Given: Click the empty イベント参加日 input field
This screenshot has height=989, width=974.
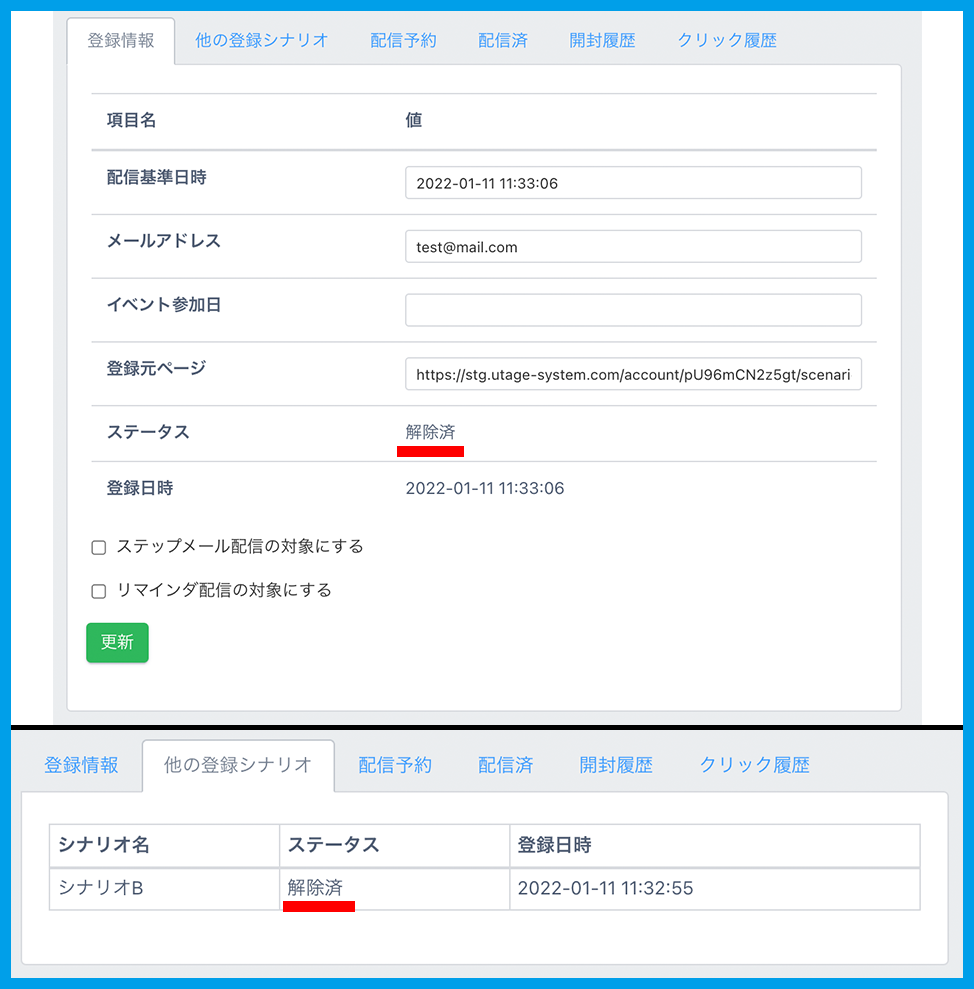Looking at the screenshot, I should click(633, 310).
